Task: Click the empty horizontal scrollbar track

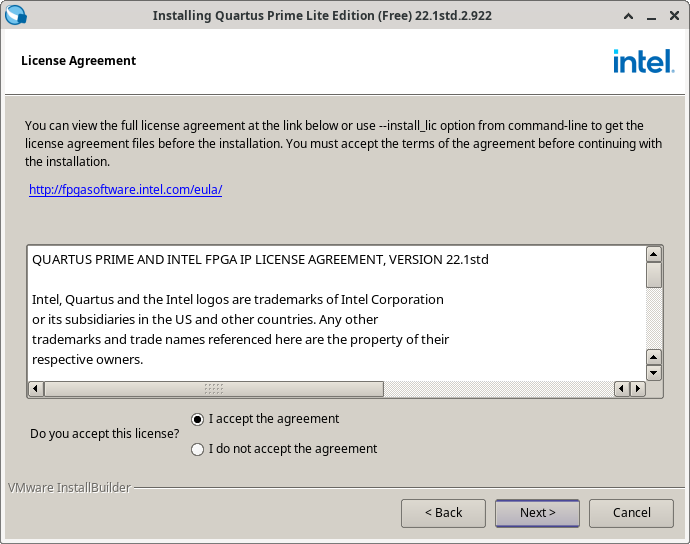Action: (x=499, y=389)
